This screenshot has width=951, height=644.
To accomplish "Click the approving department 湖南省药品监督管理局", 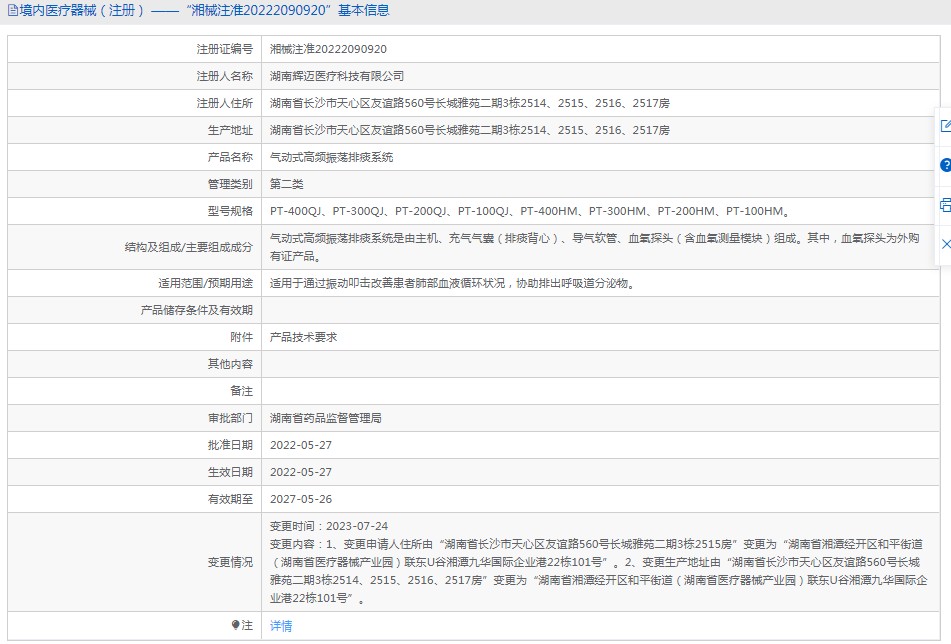I will 326,418.
